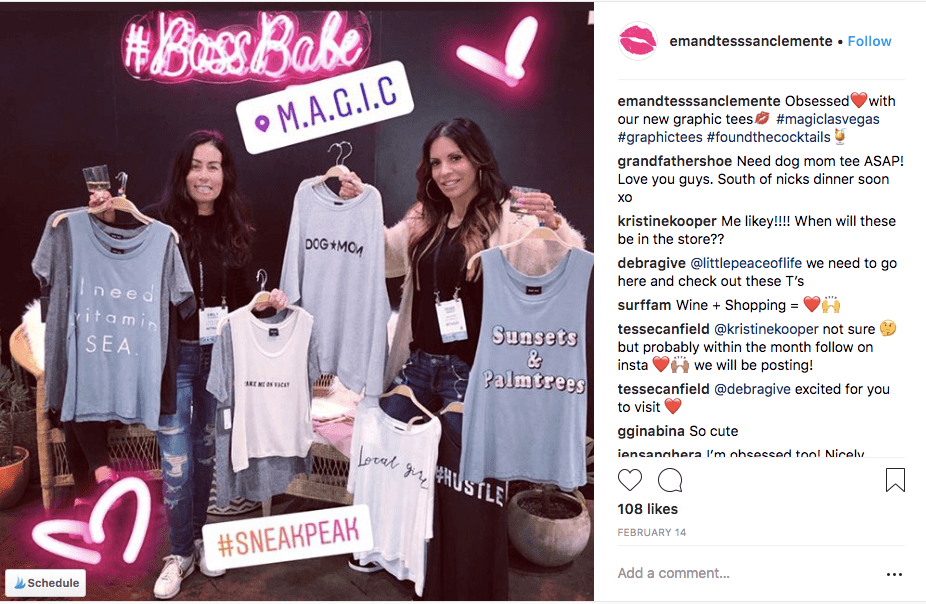Screen dimensions: 926x604
Task: Click the Schedule button on the photo
Action: click(46, 583)
